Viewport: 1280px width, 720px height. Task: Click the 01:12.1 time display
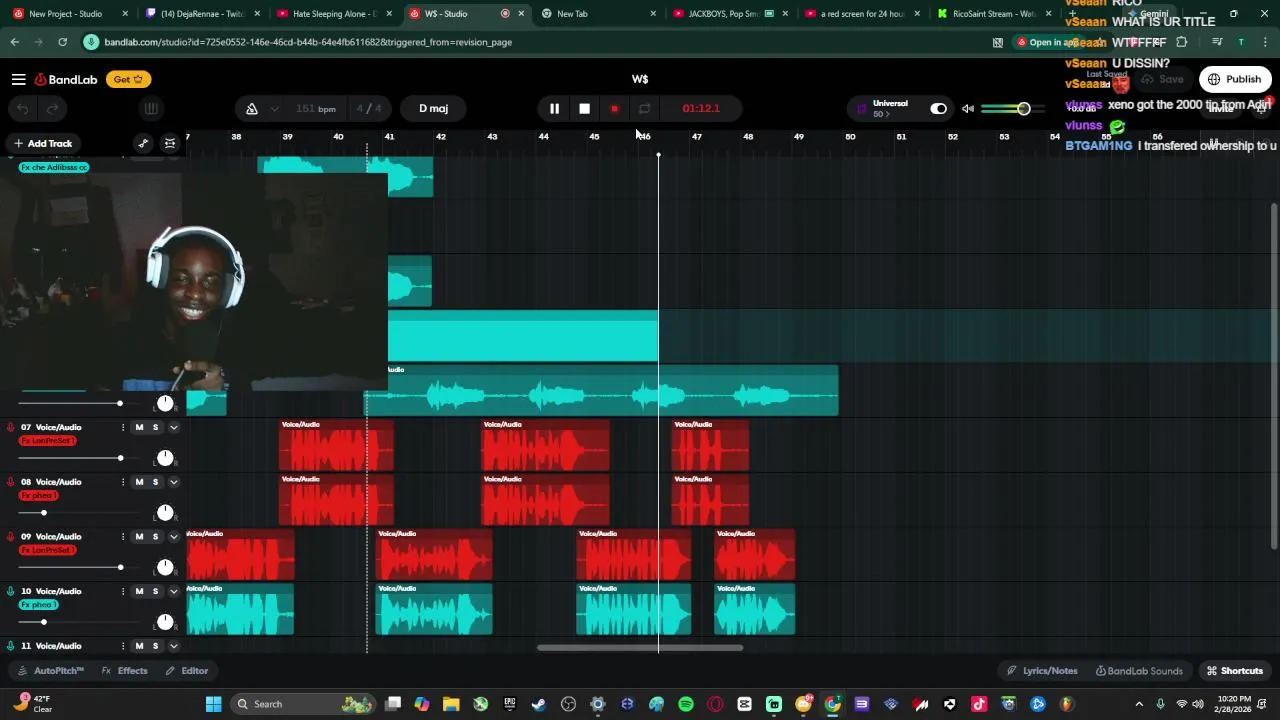click(701, 108)
